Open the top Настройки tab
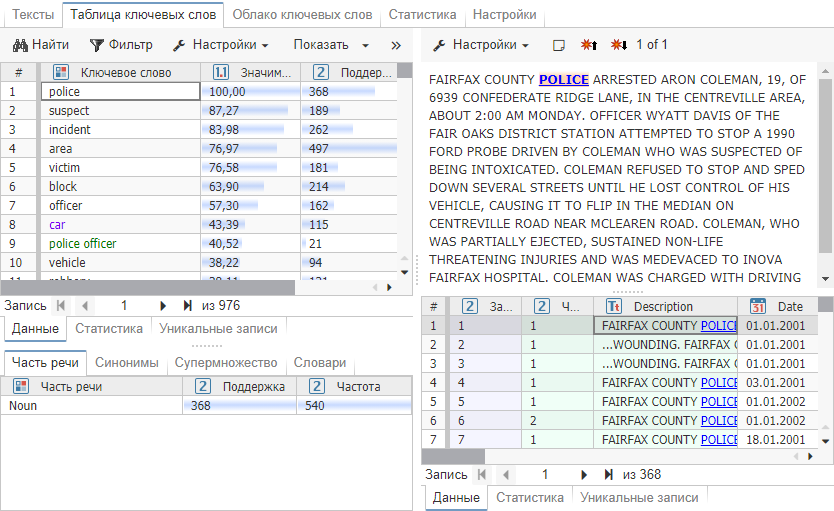834x511 pixels. (504, 14)
